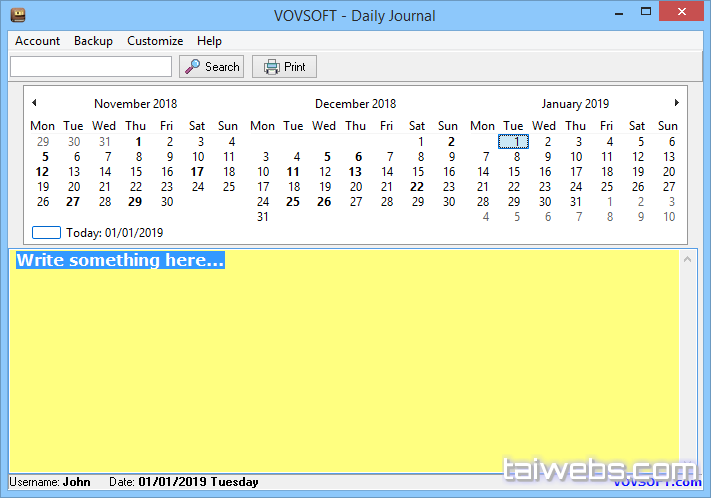Click the Print button with printer icon
Viewport: 711px width, 498px height.
point(284,67)
